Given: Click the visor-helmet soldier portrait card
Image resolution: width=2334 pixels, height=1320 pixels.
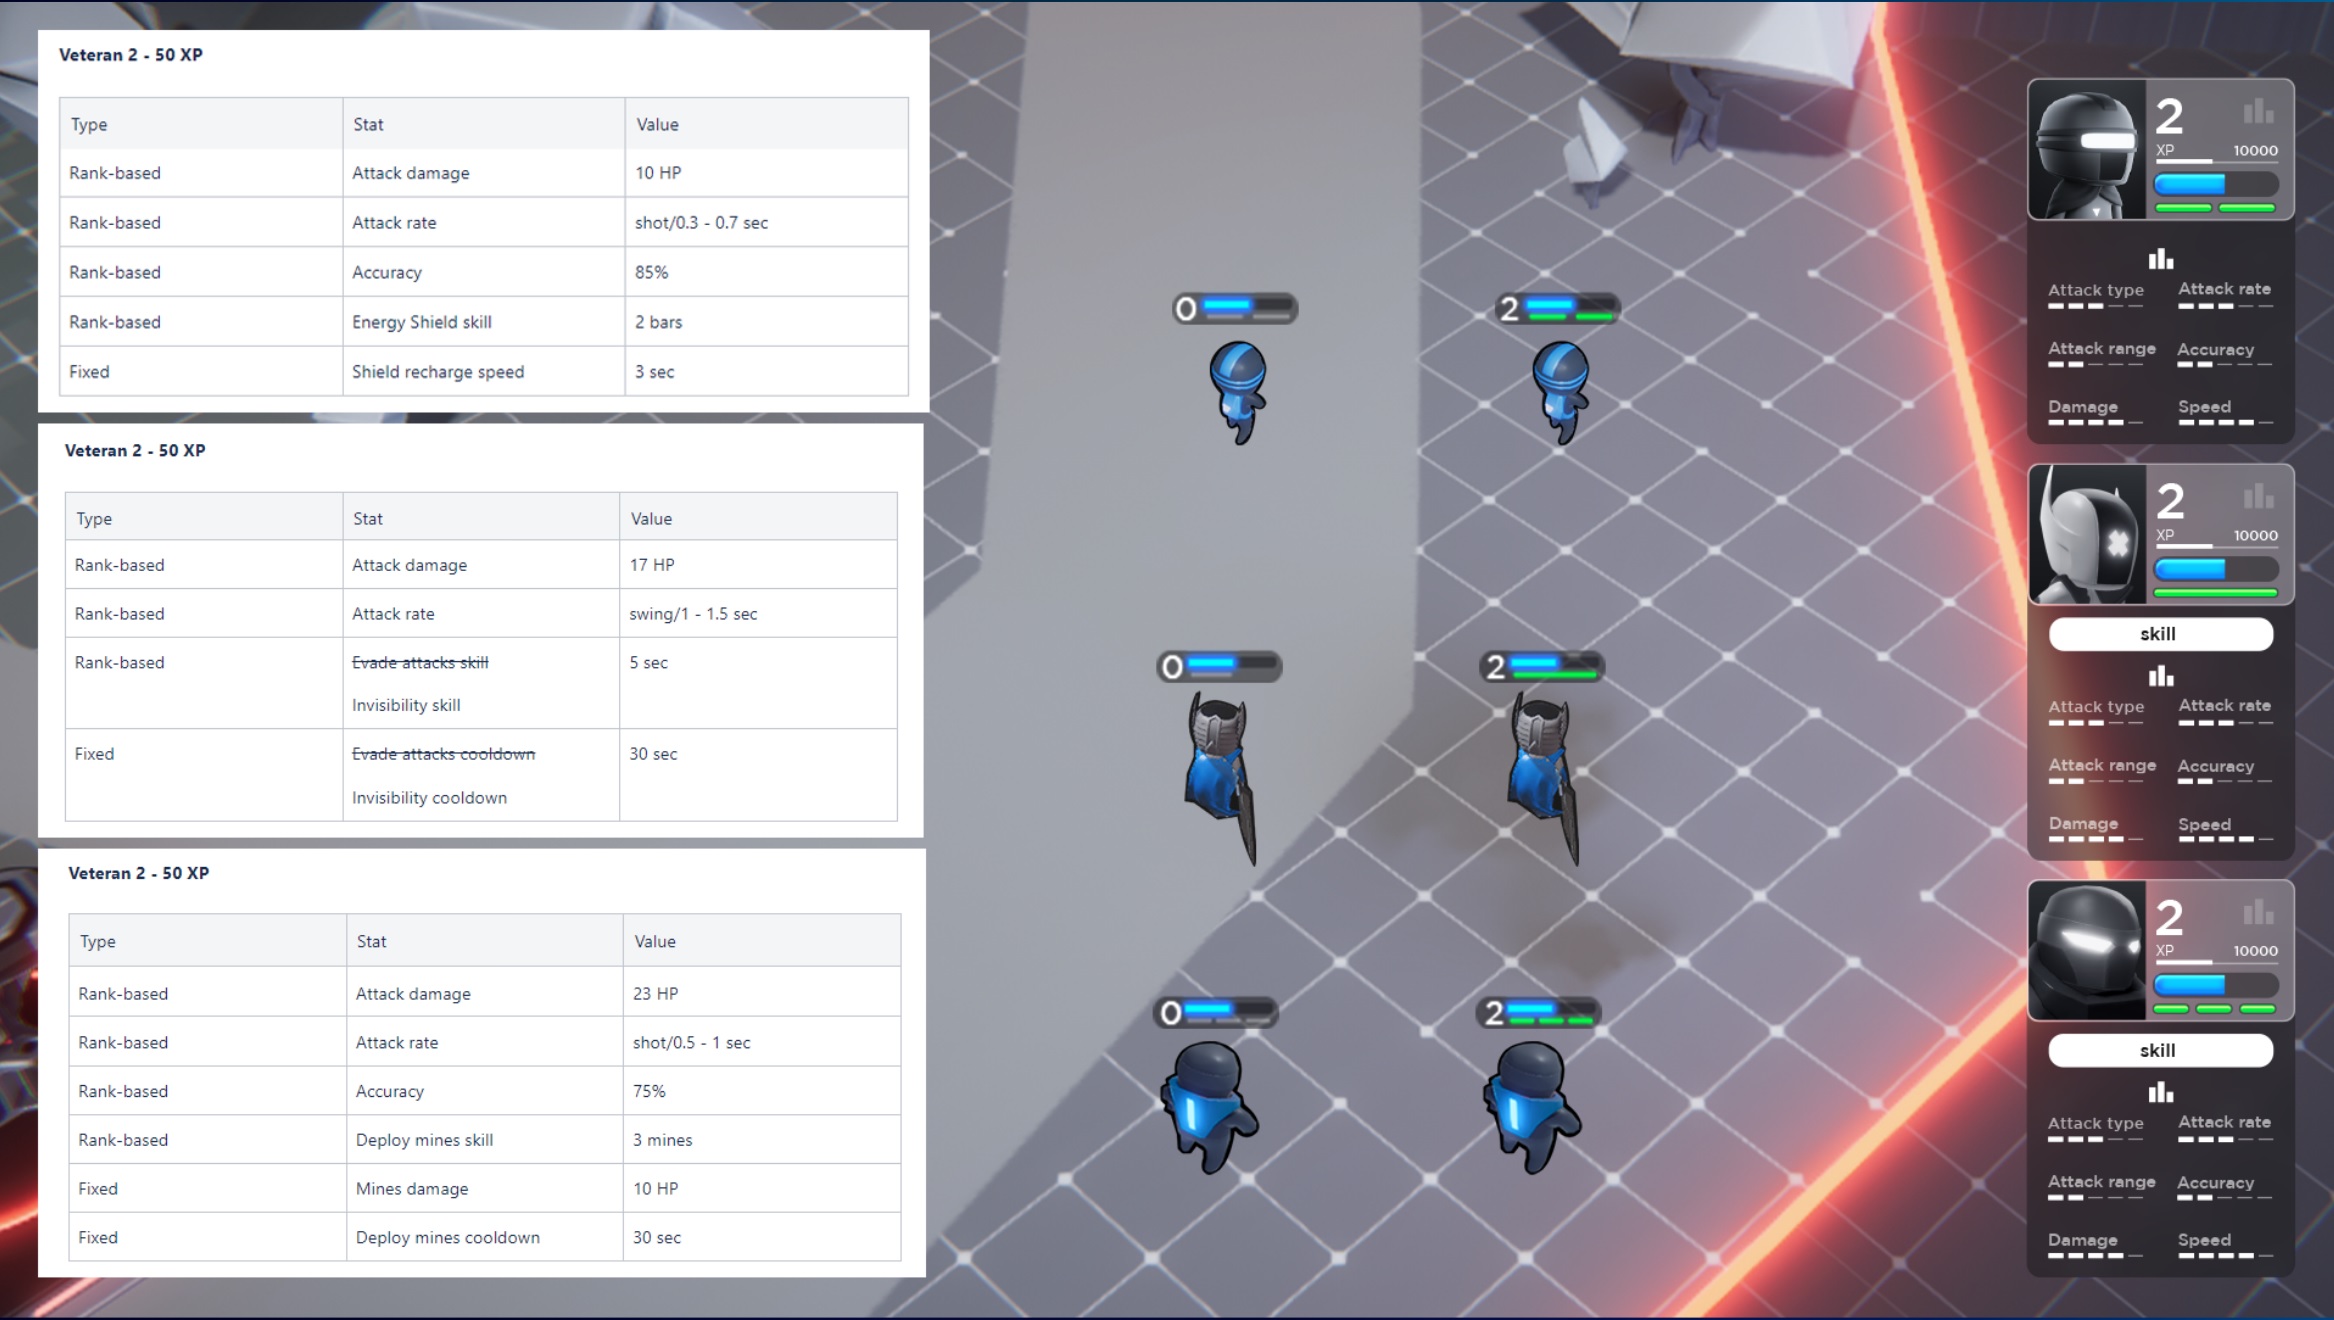Looking at the screenshot, I should [x=2086, y=151].
